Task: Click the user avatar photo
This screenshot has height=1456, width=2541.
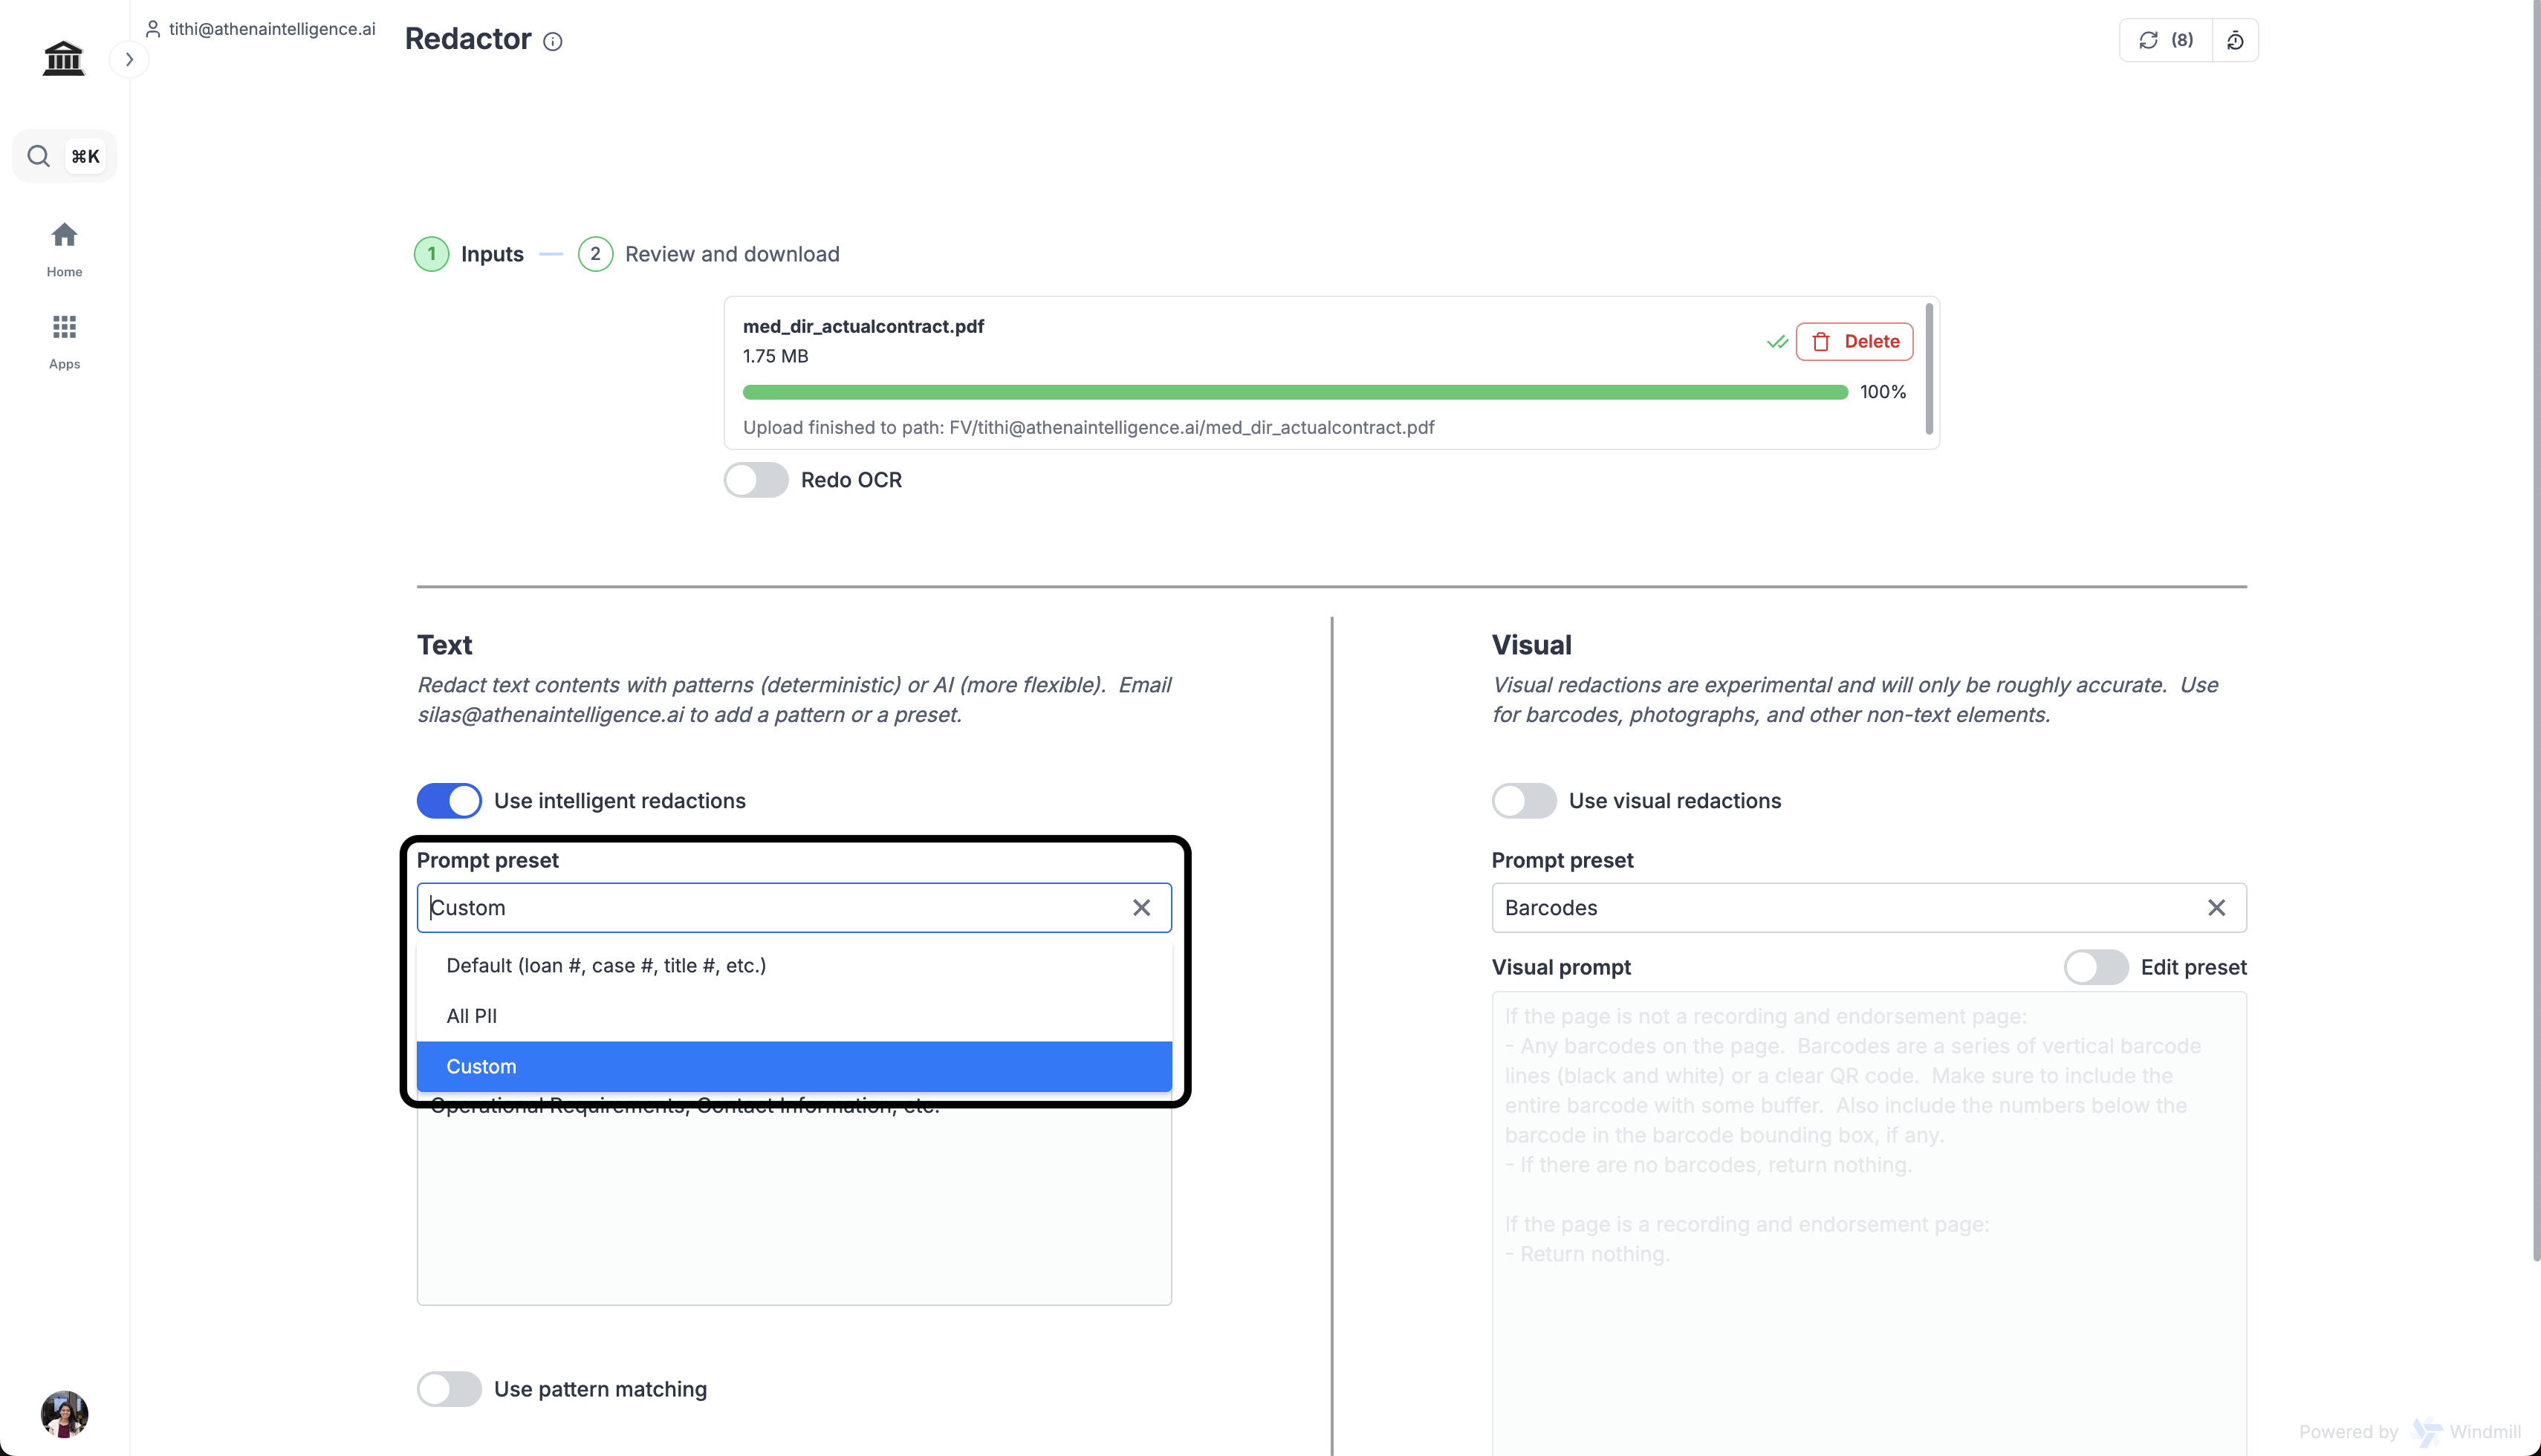Action: click(64, 1413)
